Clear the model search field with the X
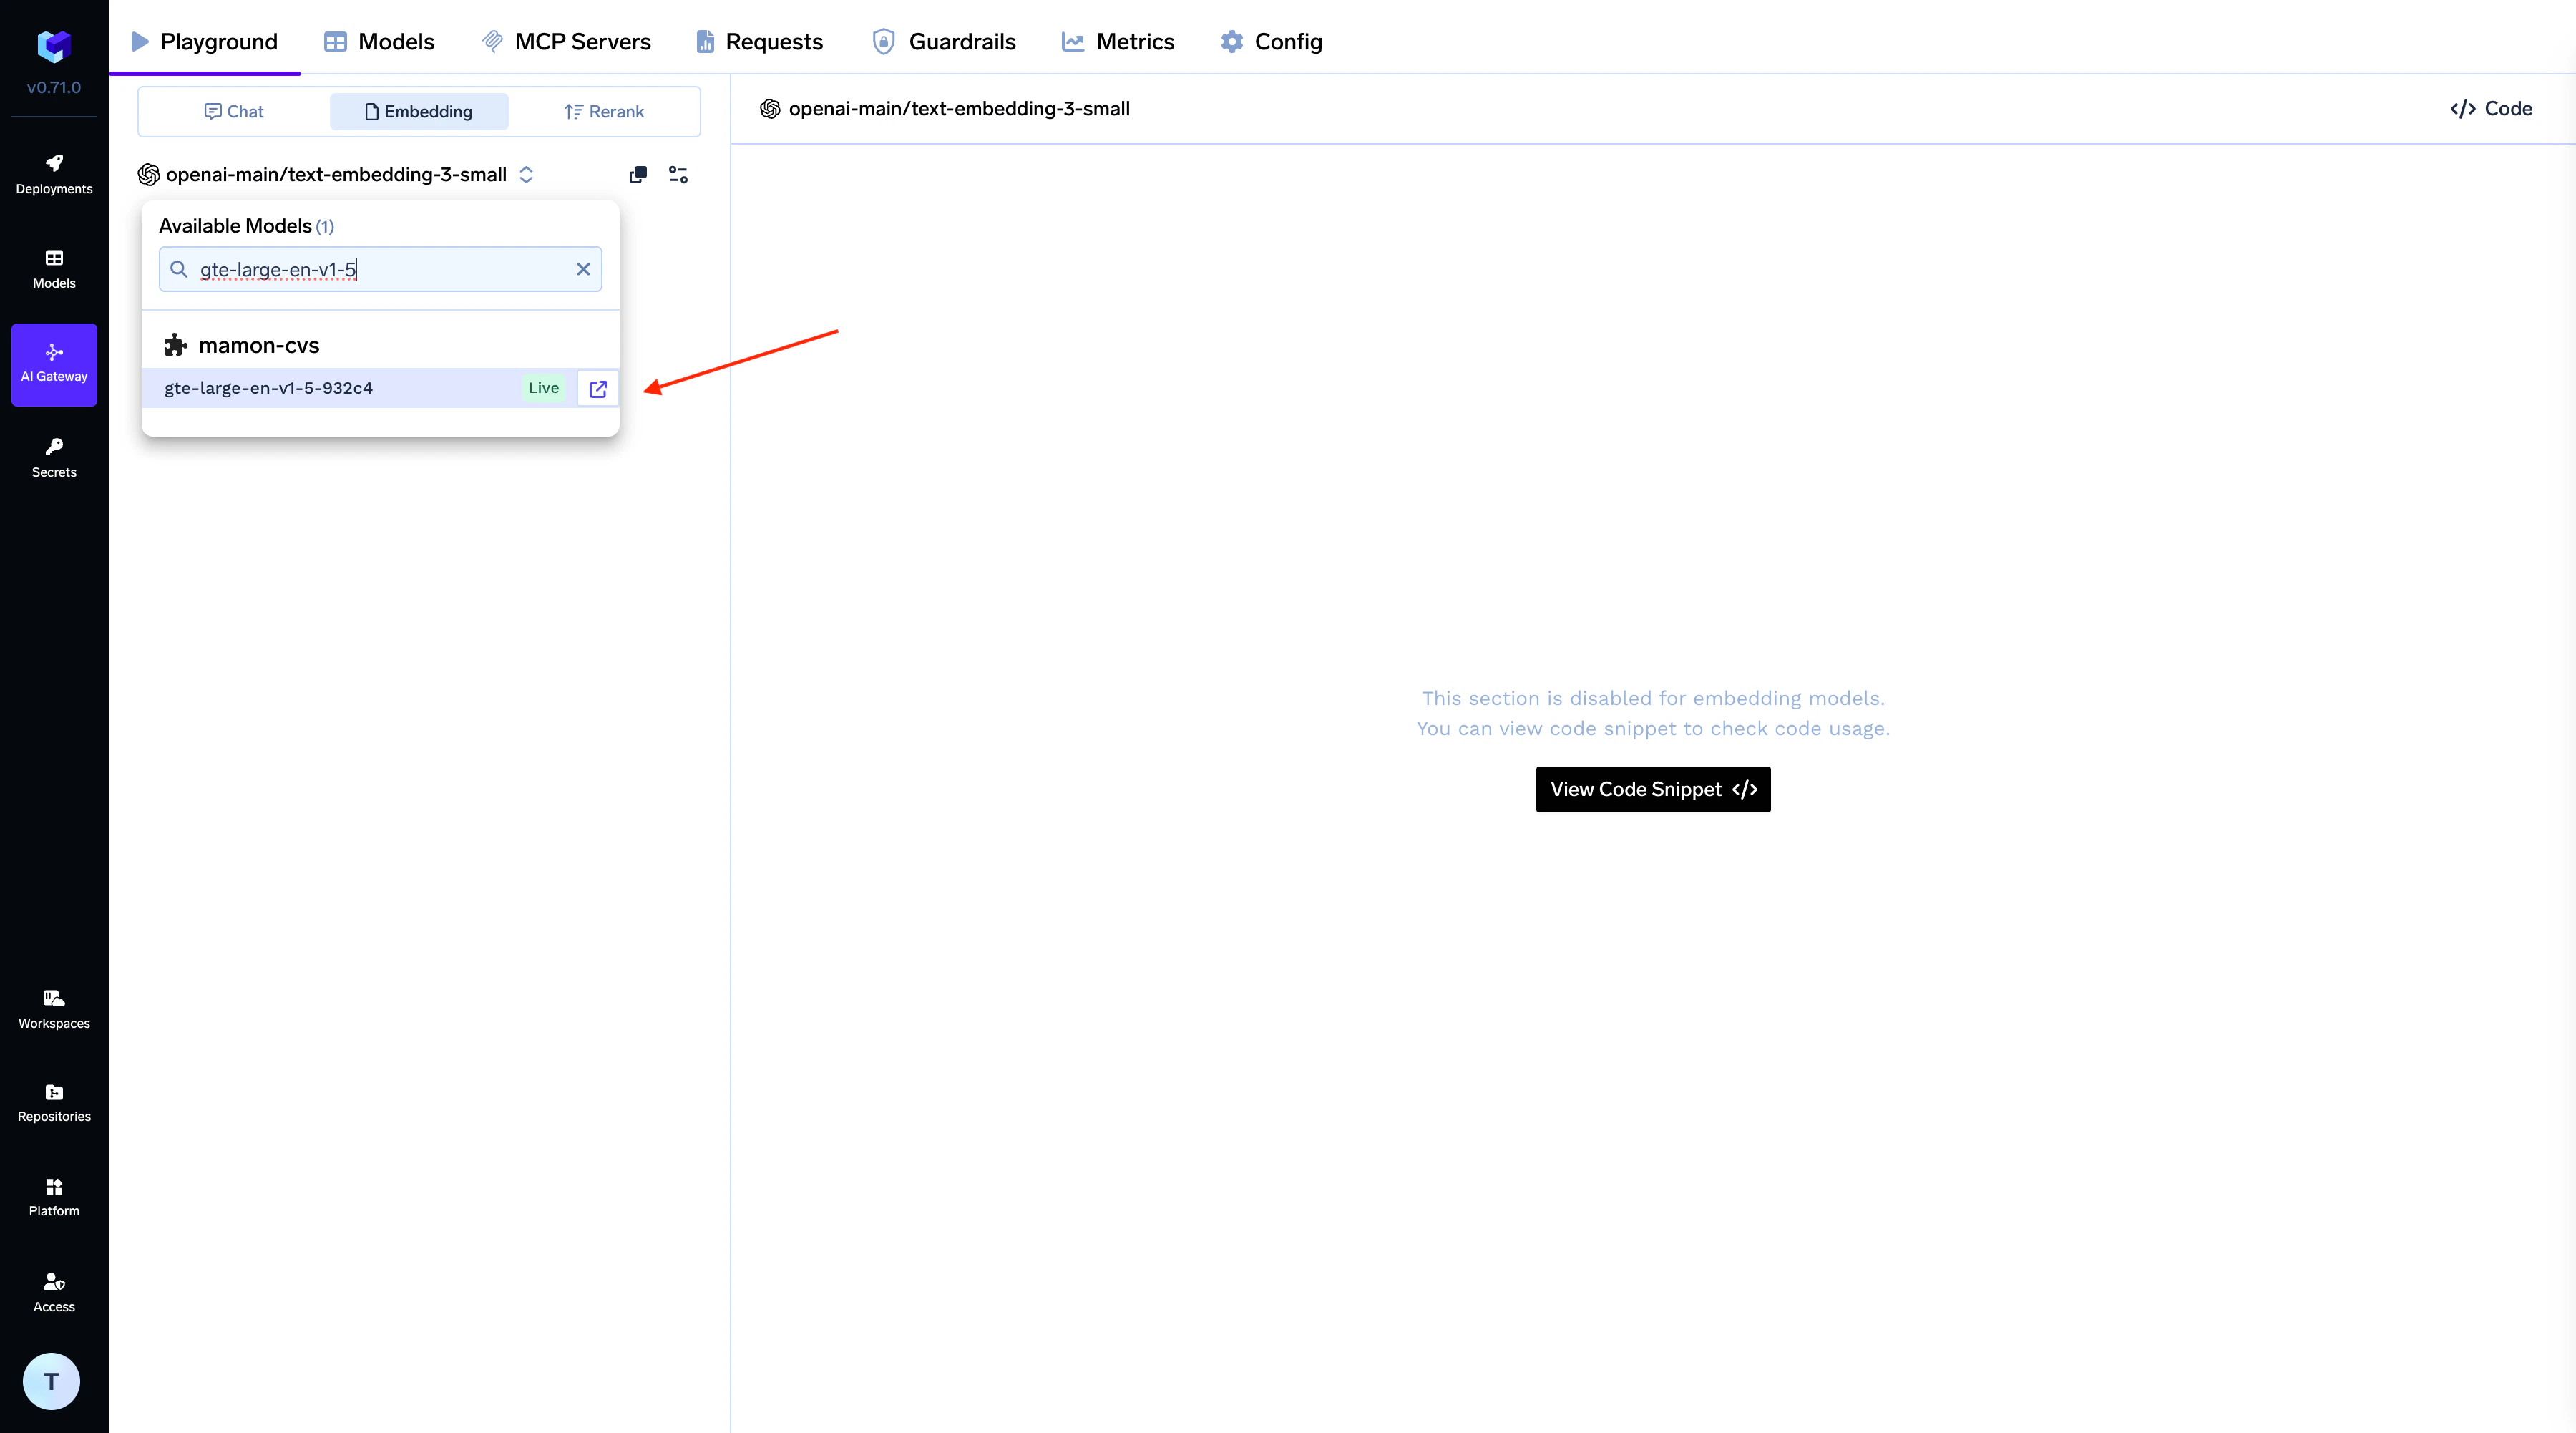This screenshot has width=2576, height=1433. coord(583,269)
